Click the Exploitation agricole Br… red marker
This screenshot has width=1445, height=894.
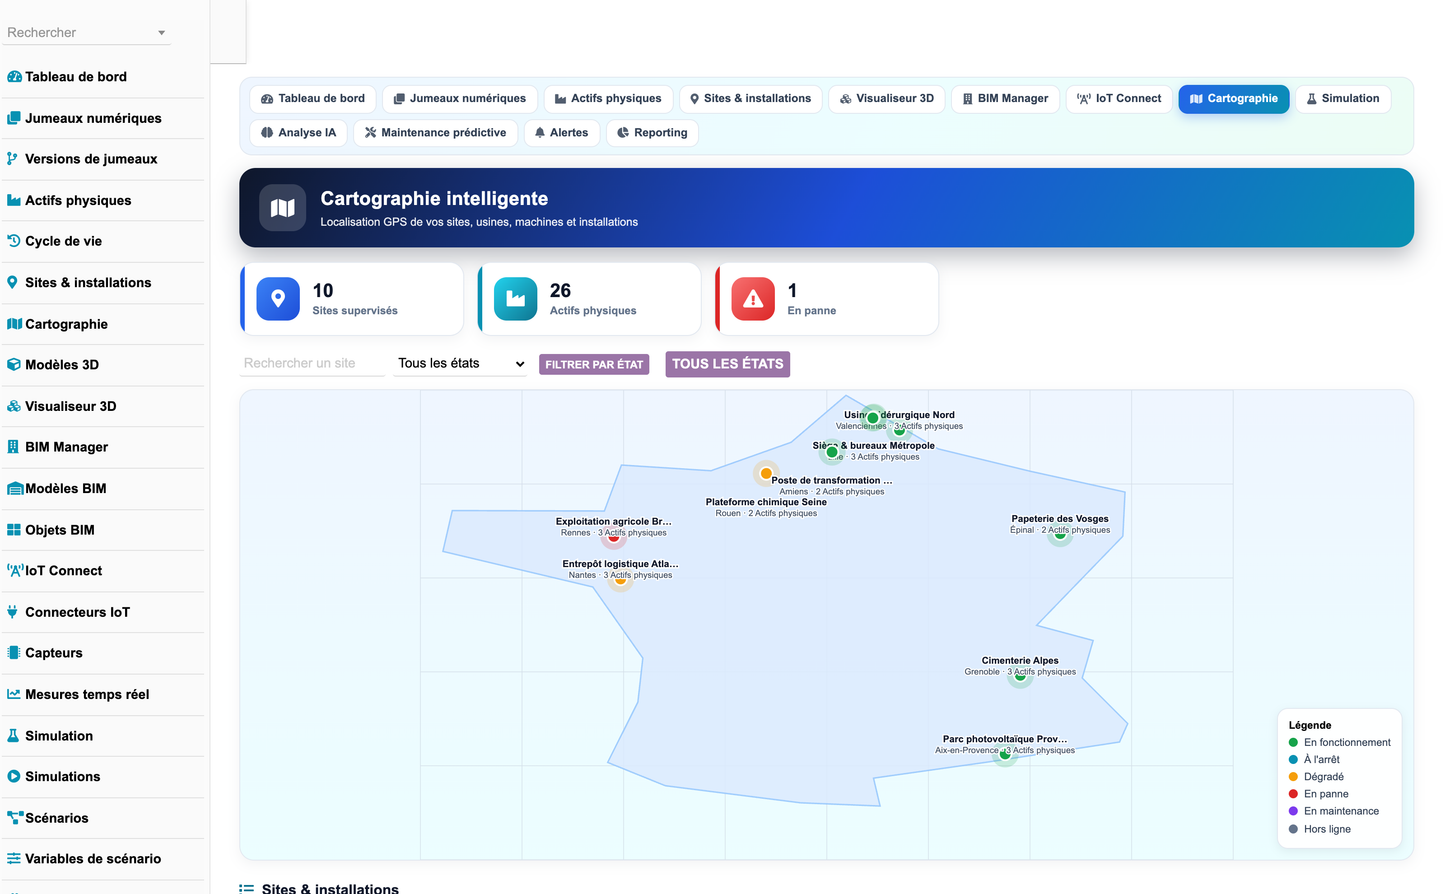(614, 536)
